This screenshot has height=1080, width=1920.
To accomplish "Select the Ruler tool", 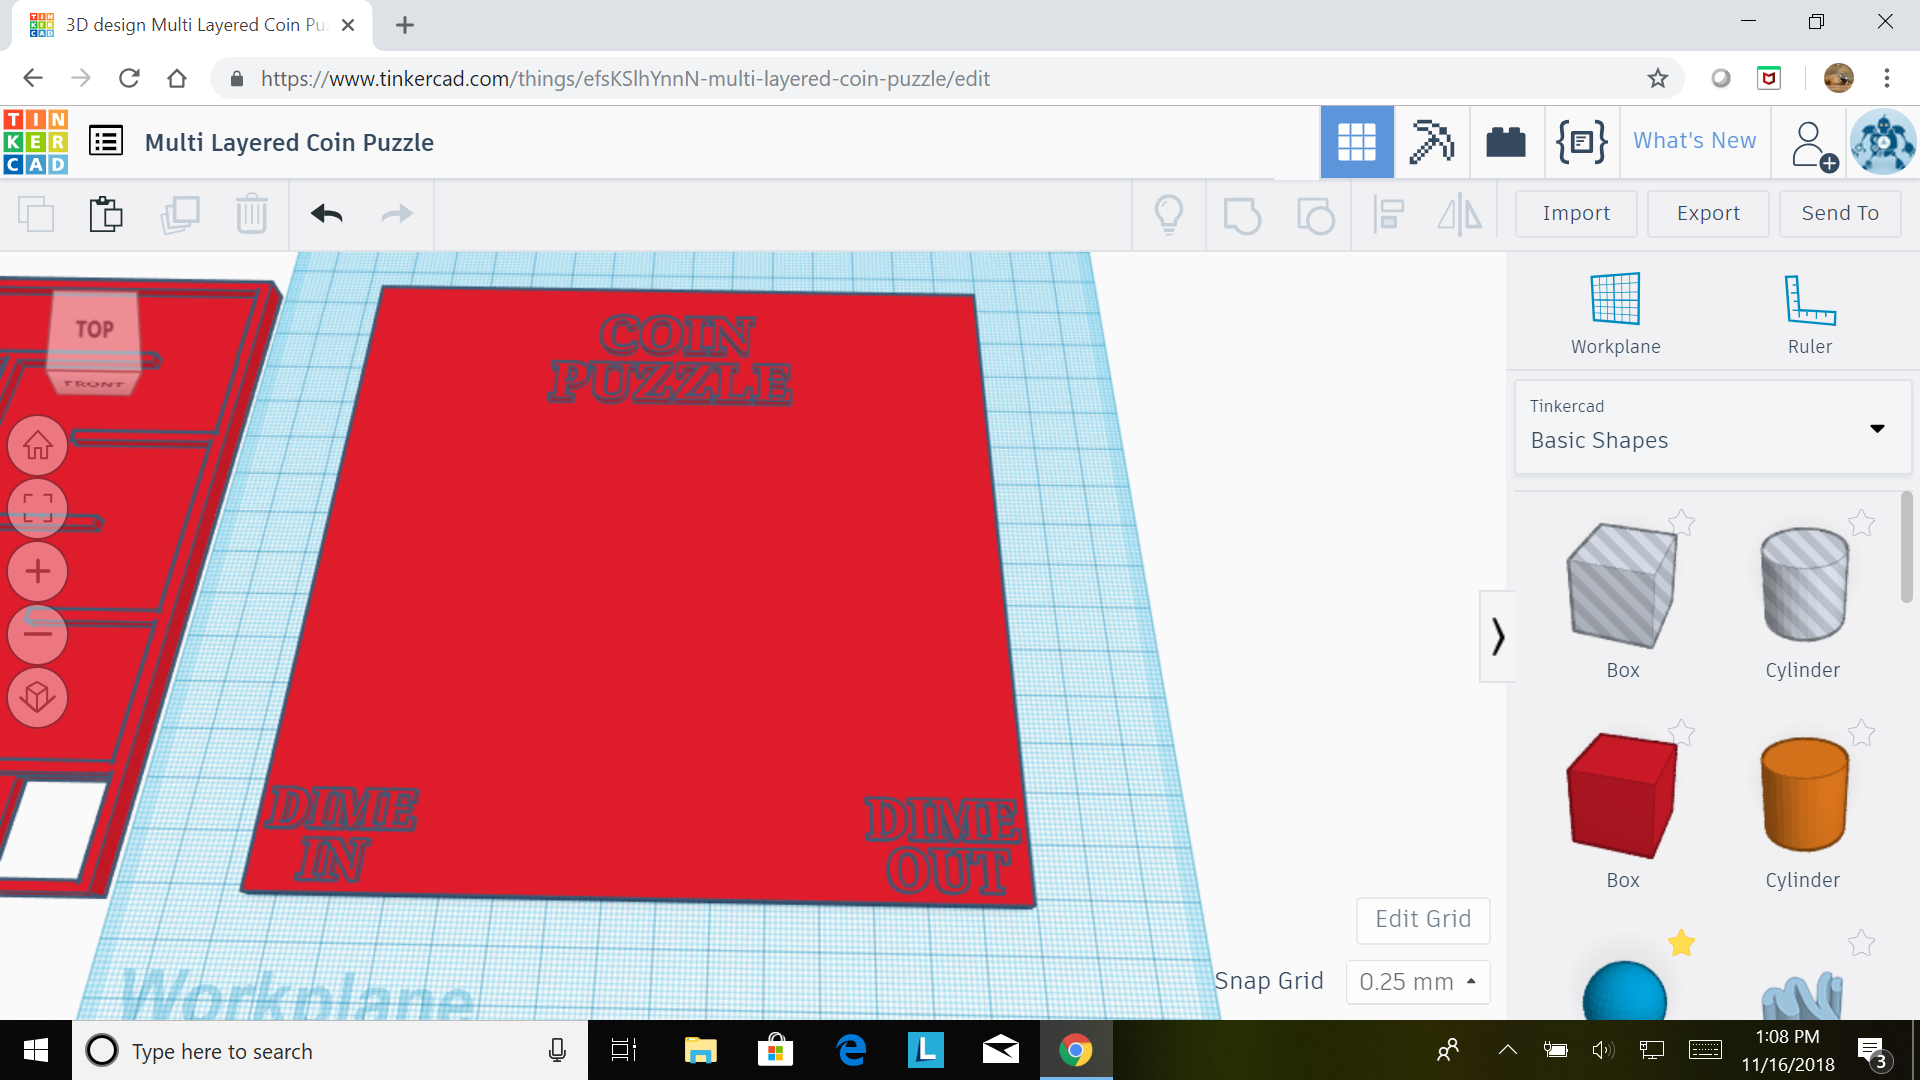I will pyautogui.click(x=1810, y=314).
